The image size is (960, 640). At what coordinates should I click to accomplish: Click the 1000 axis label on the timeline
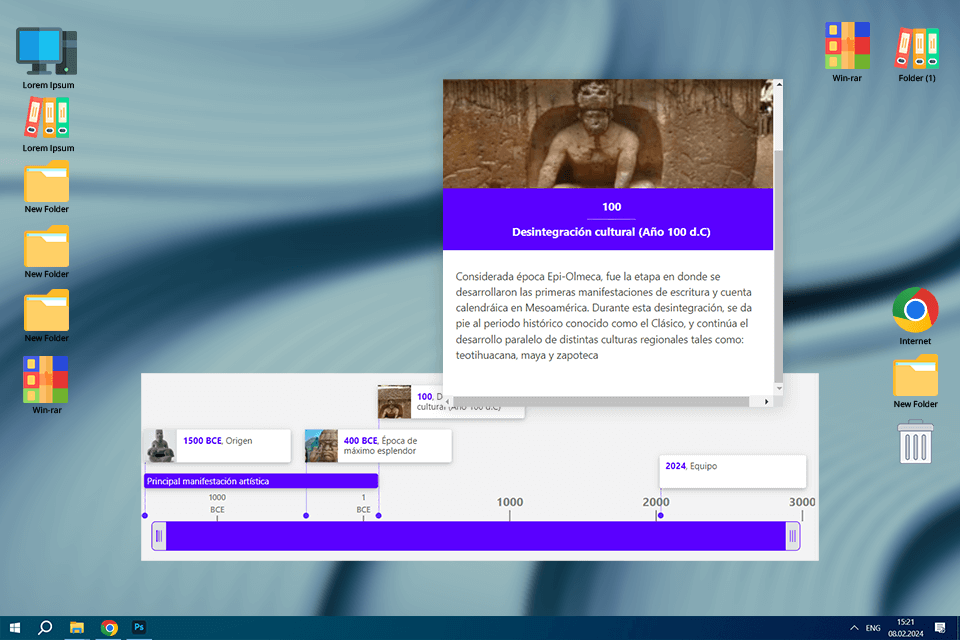coord(510,502)
